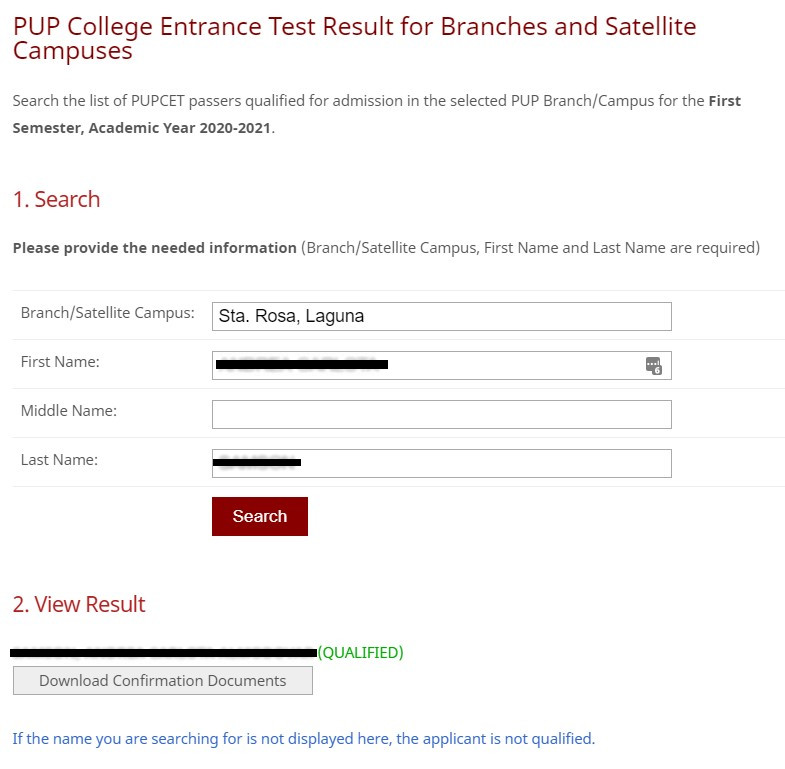Screen dimensions: 785x769
Task: Click the bold "Please provide the needed information" text
Action: 155,247
